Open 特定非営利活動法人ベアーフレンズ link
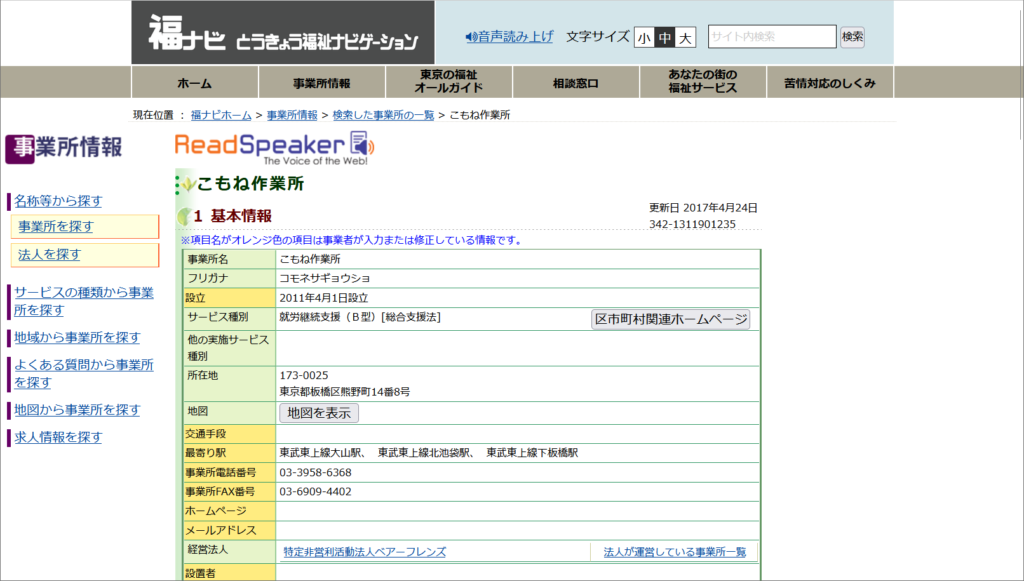Viewport: 1024px width, 581px height. pos(364,552)
